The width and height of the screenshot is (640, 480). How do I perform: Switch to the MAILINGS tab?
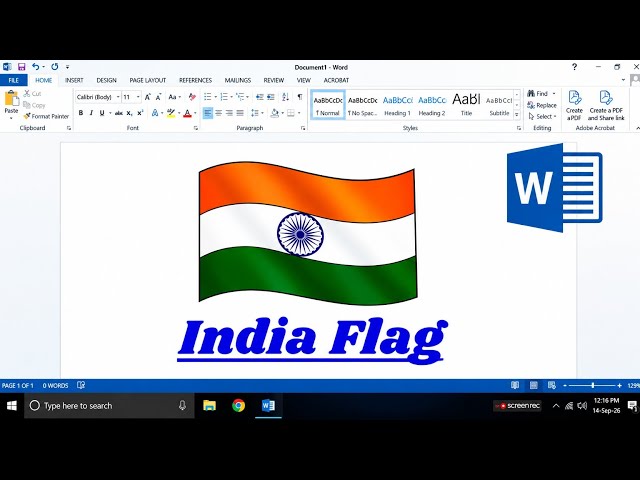(238, 80)
